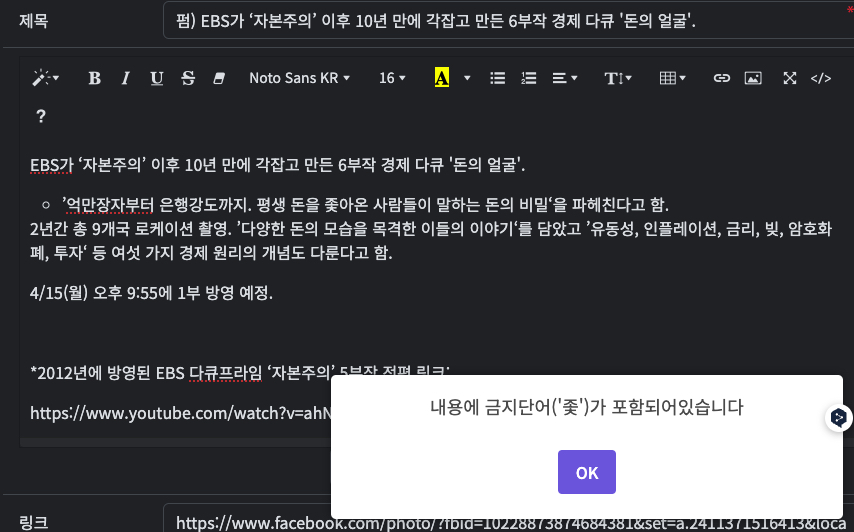Open the font size 16 dropdown
This screenshot has width=854, height=532.
point(392,78)
